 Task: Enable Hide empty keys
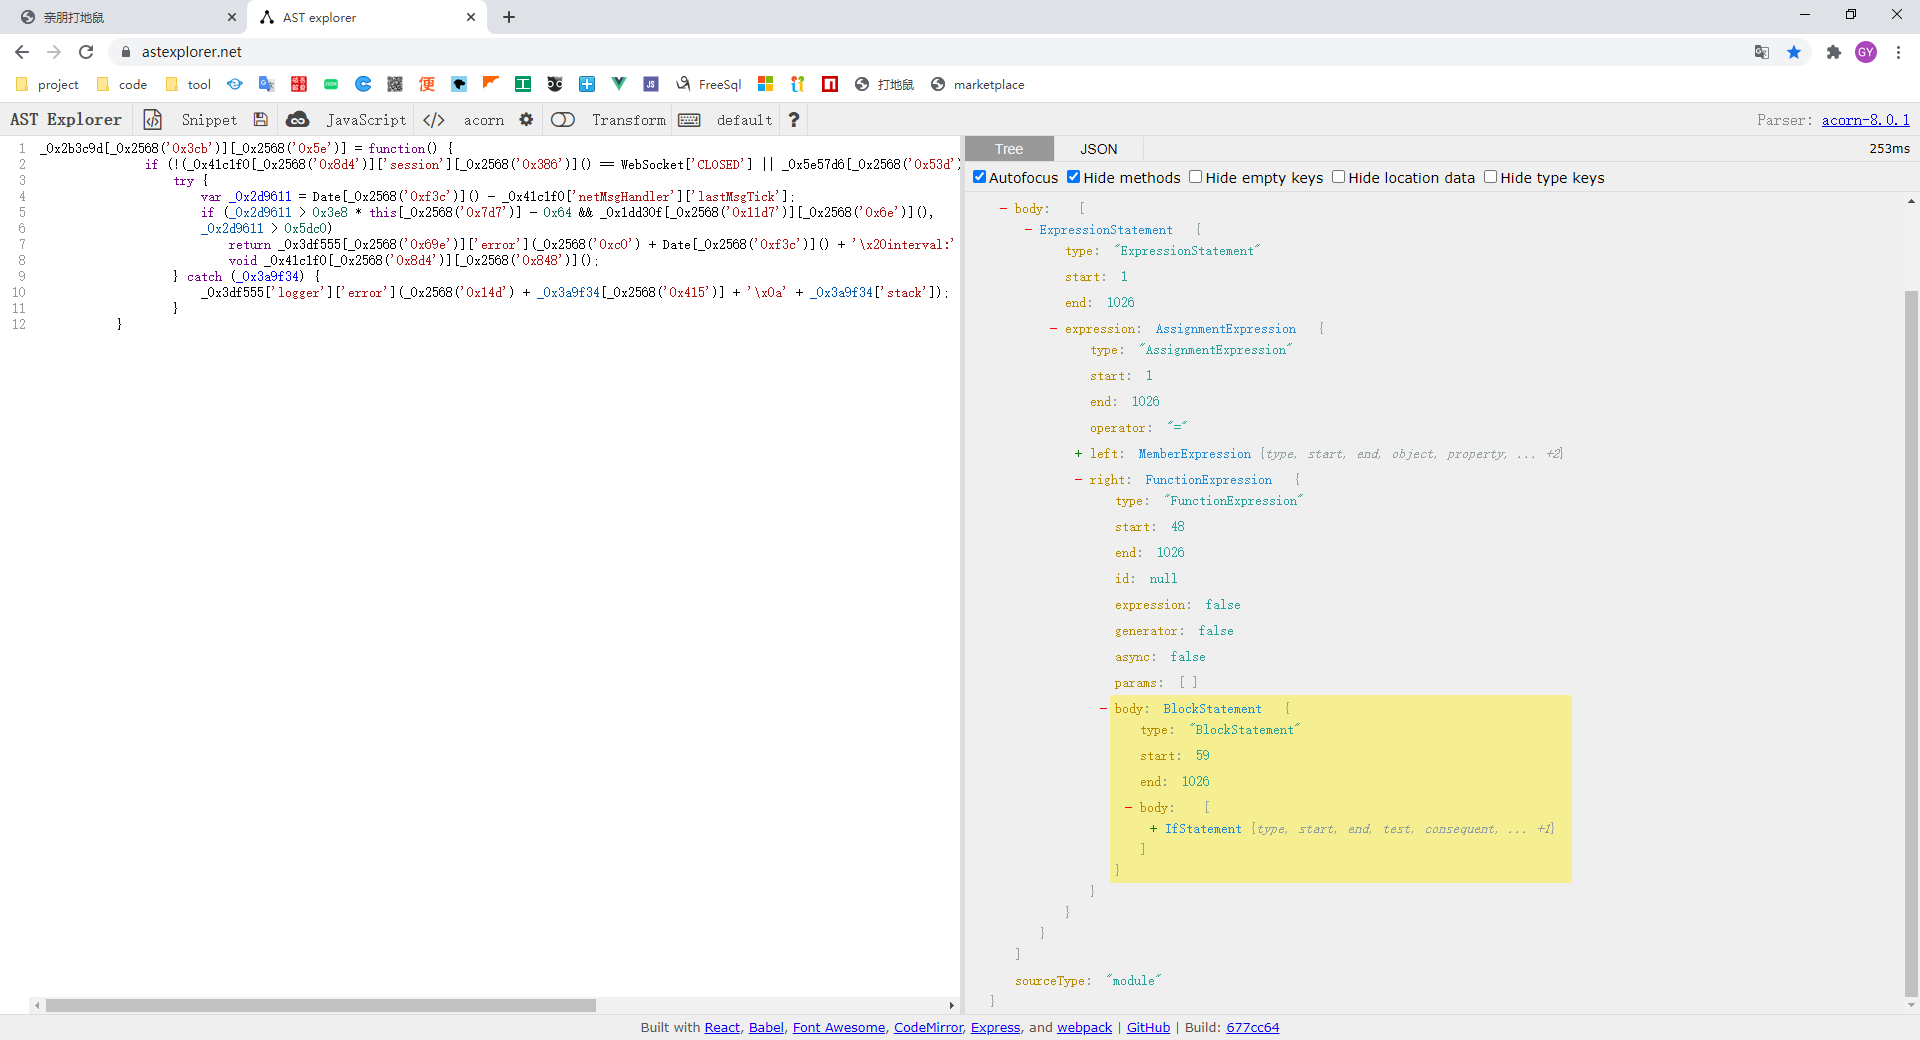coord(1195,177)
